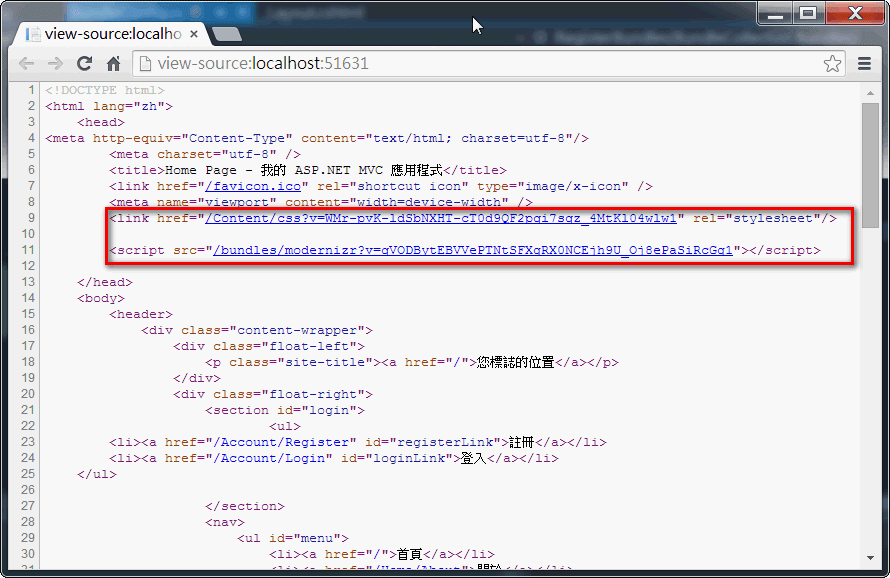The image size is (890, 578).
Task: Click the section id="login" line
Action: (x=285, y=410)
